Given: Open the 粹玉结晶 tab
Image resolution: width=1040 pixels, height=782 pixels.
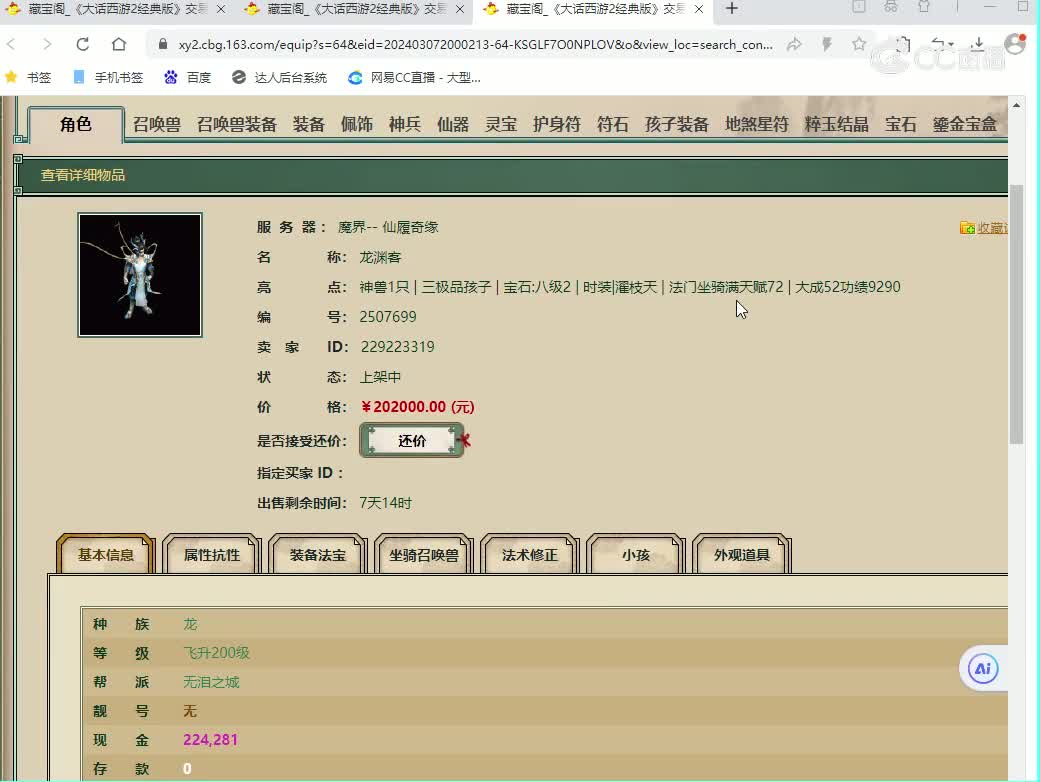Looking at the screenshot, I should click(x=836, y=124).
